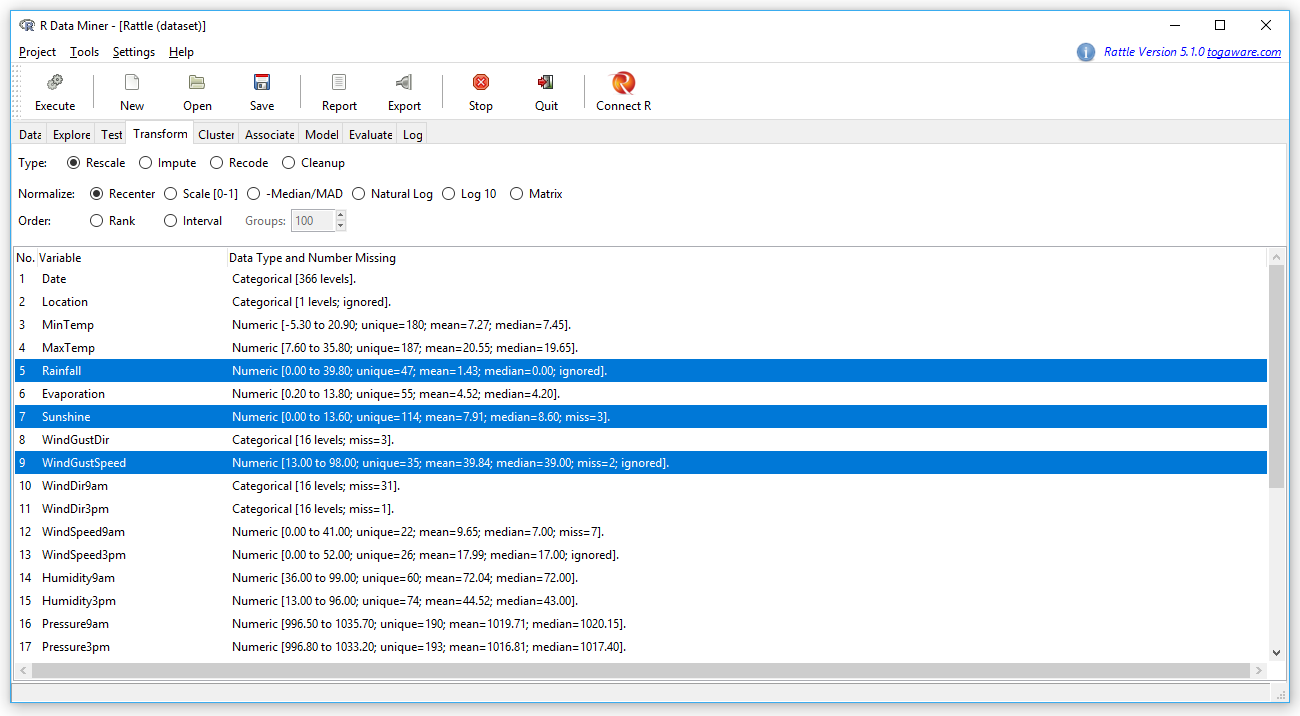
Task: Click Connect R in the toolbar
Action: (622, 91)
